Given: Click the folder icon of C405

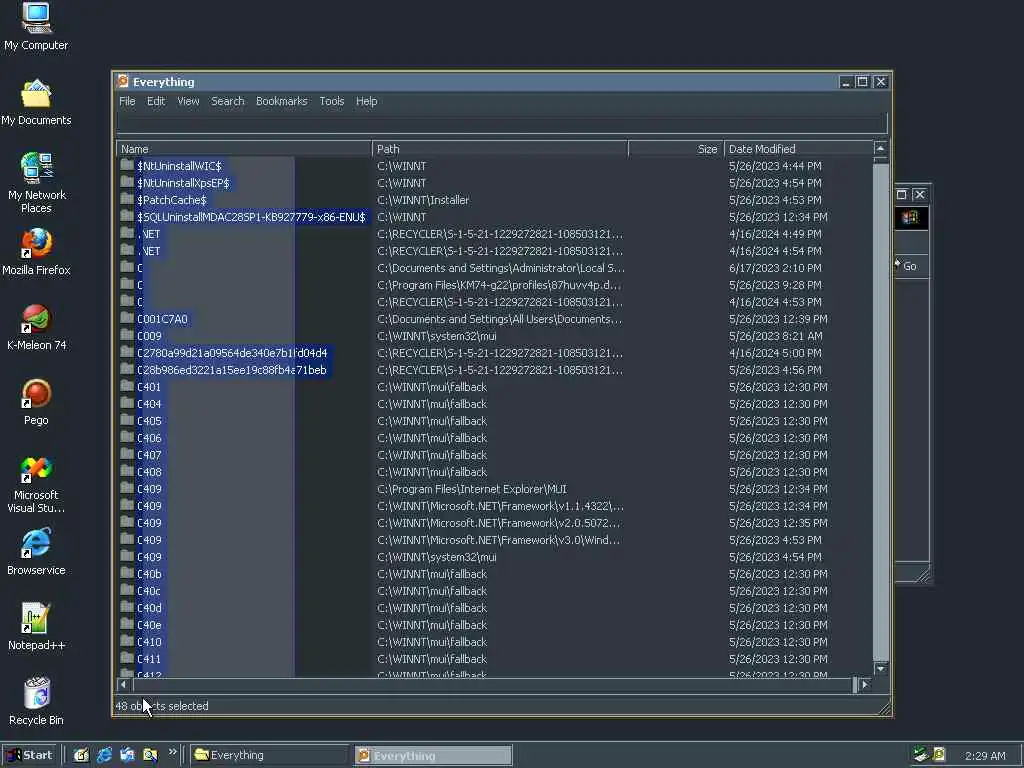Looking at the screenshot, I should tap(127, 420).
